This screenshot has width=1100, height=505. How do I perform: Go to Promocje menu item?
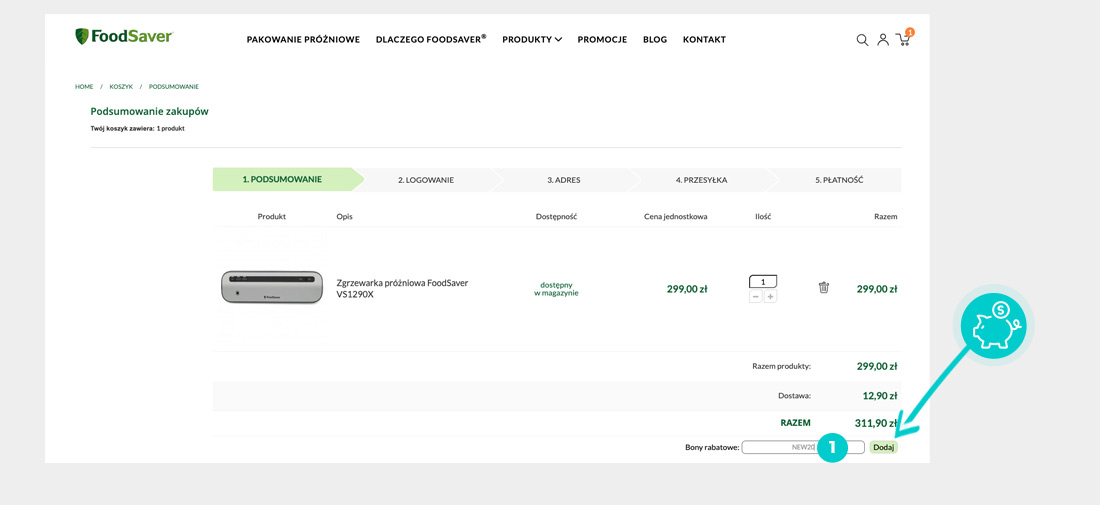pyautogui.click(x=602, y=40)
